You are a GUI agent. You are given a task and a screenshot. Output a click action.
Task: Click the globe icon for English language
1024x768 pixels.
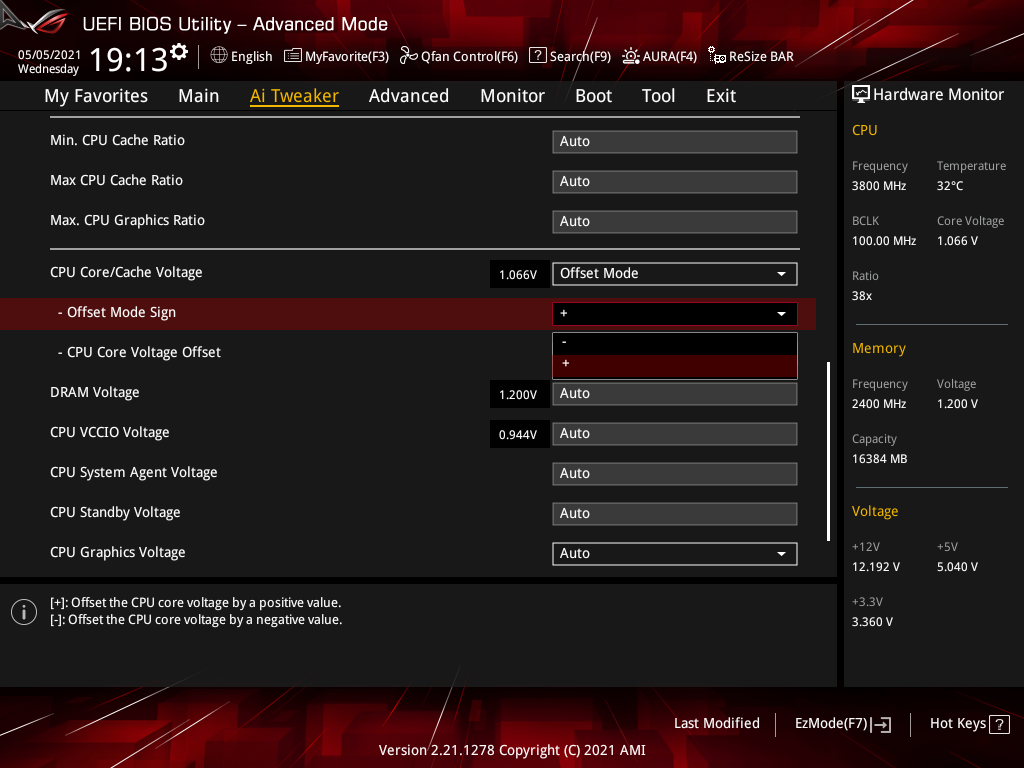(219, 56)
